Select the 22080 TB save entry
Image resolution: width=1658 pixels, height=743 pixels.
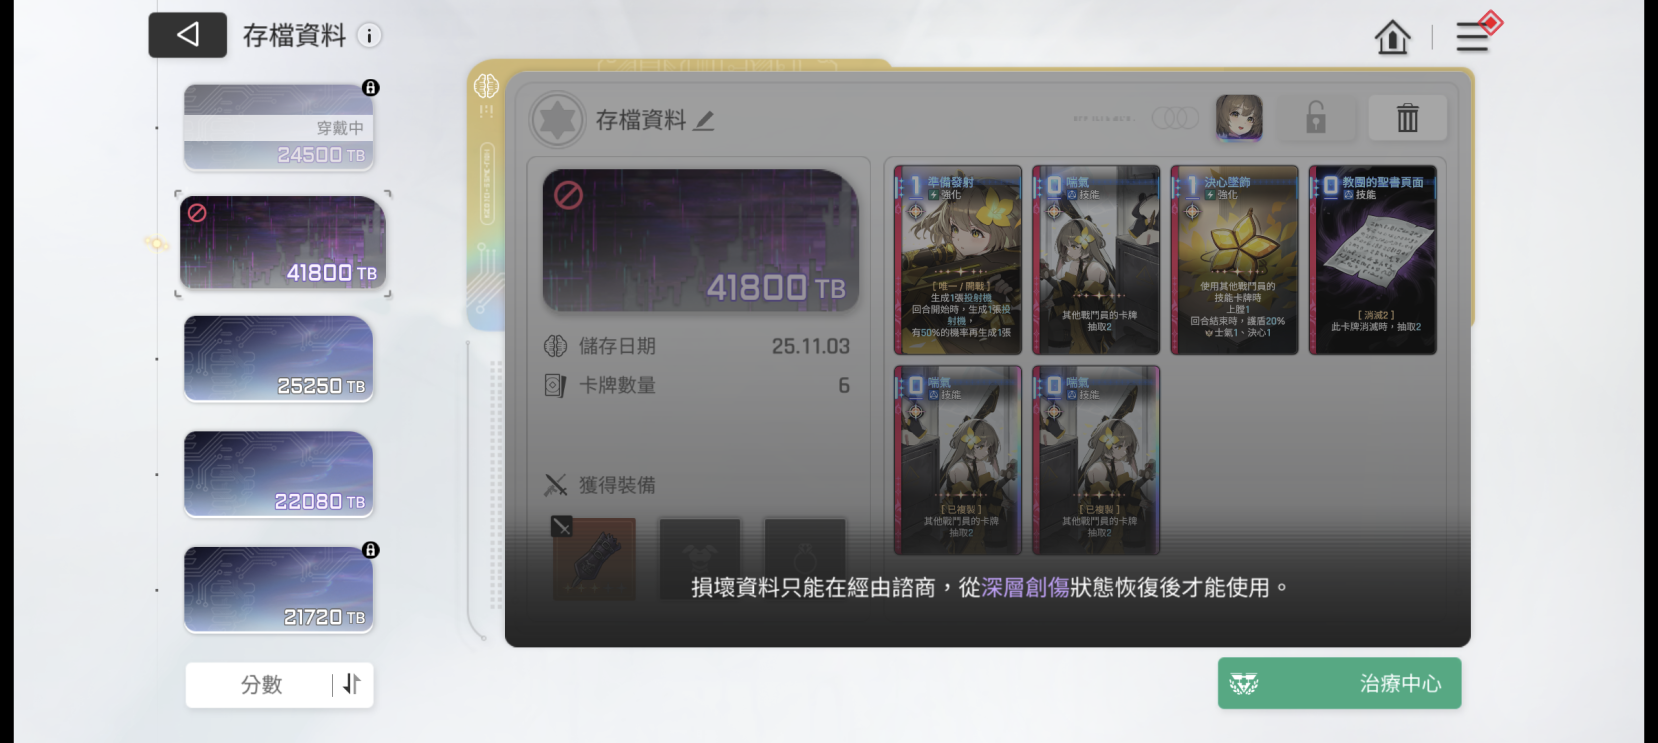(x=278, y=474)
